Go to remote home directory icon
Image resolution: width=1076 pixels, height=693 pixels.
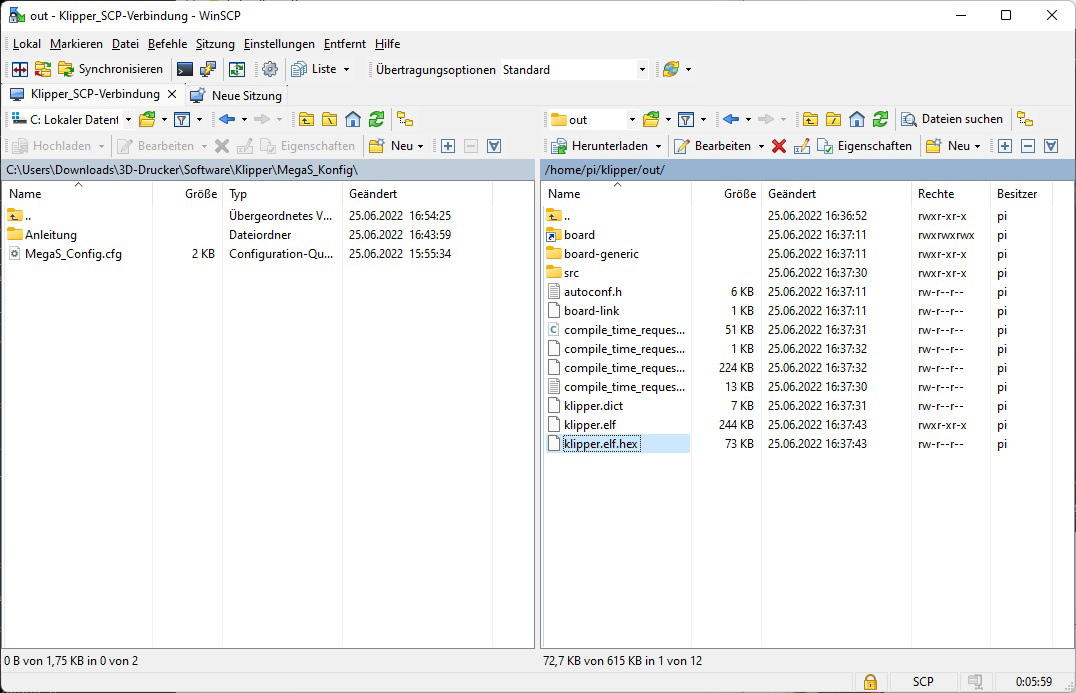click(x=857, y=119)
